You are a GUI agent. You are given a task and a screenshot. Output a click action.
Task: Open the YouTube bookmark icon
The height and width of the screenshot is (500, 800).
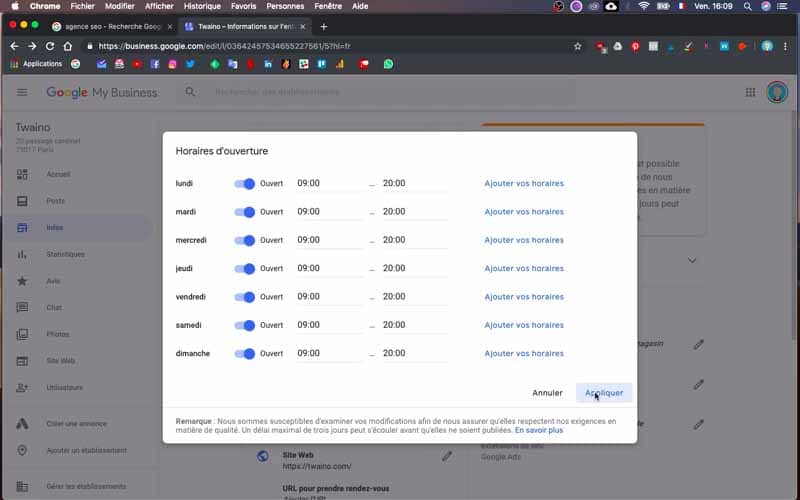coord(137,64)
